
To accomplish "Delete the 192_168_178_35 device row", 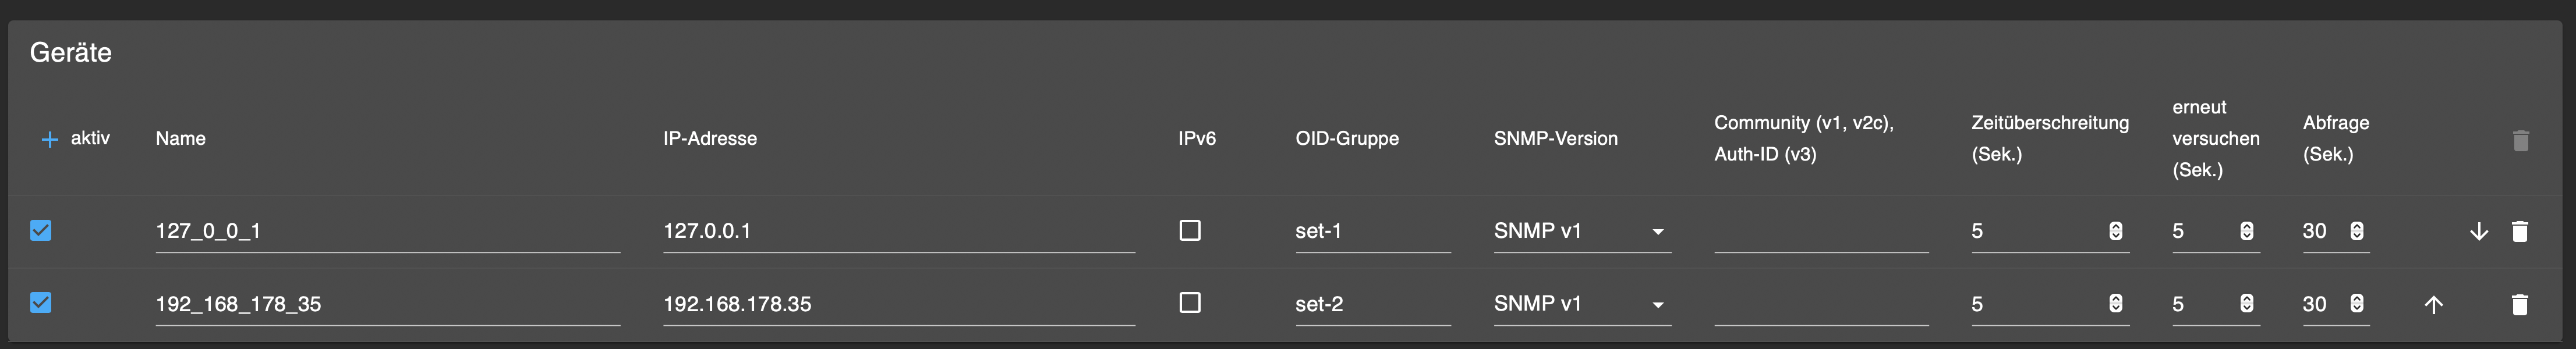I will coord(2520,305).
